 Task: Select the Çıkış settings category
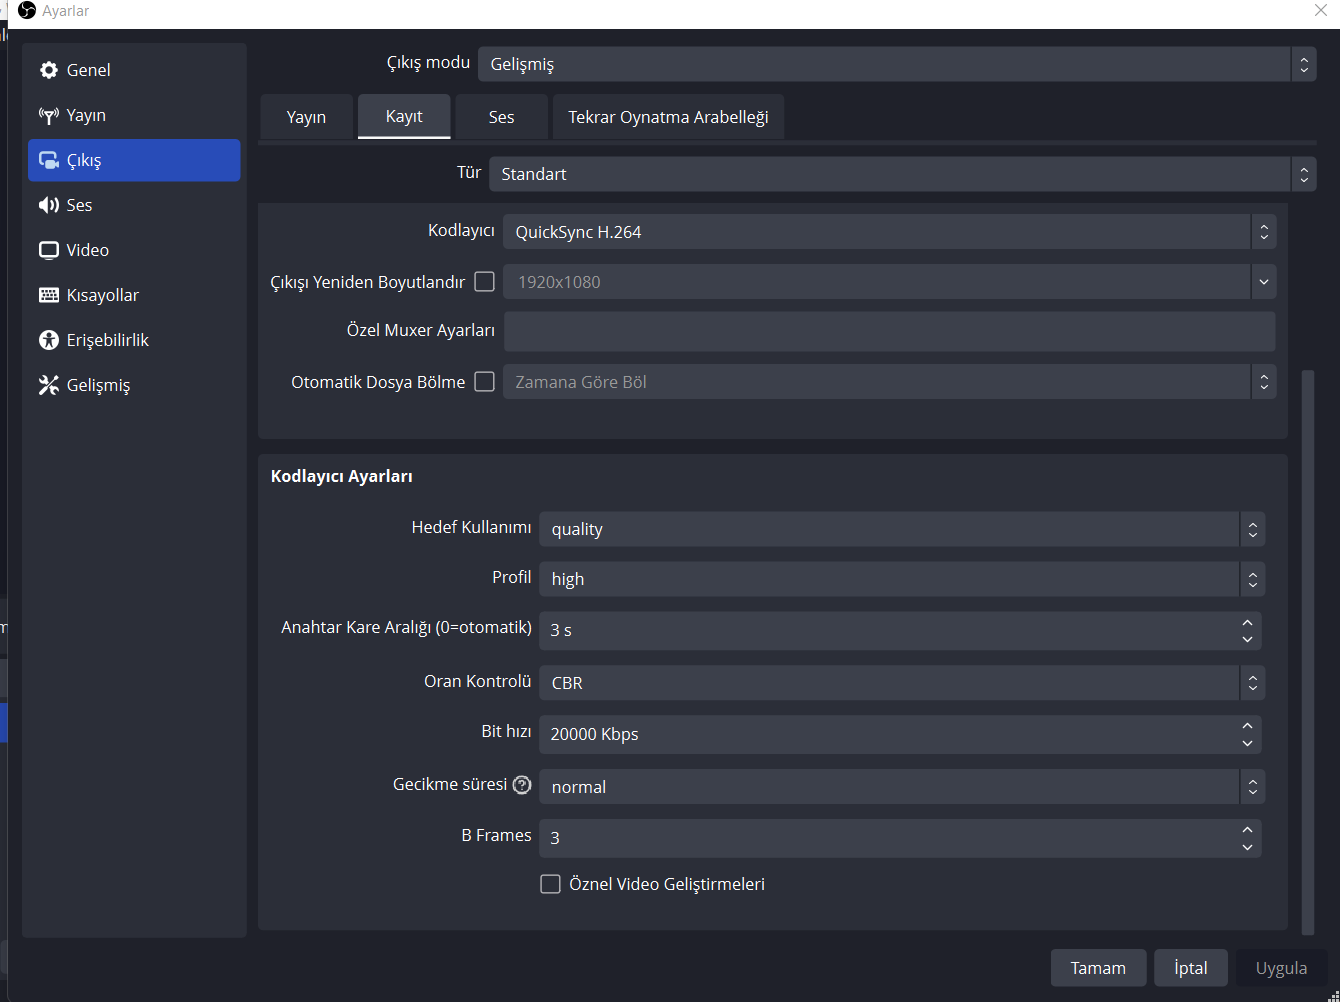(134, 160)
